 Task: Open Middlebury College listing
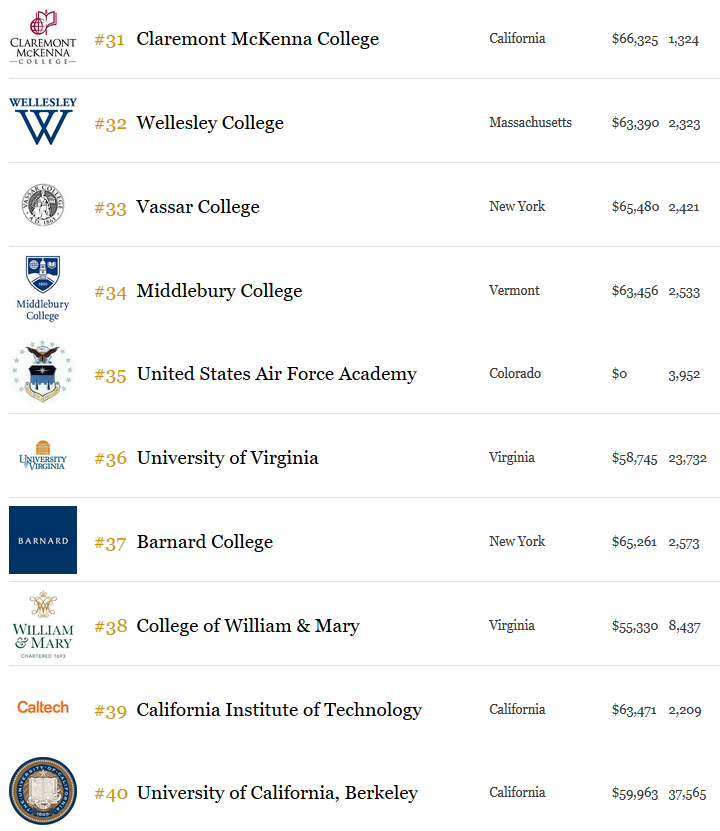(x=219, y=290)
